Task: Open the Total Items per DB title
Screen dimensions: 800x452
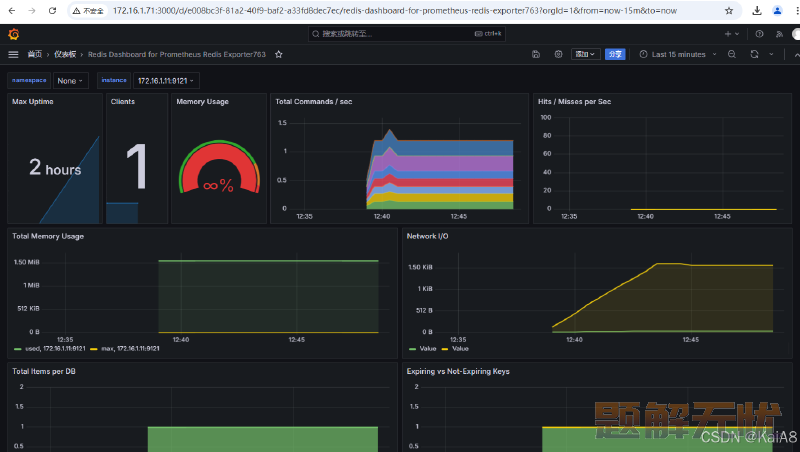Action: (x=44, y=371)
